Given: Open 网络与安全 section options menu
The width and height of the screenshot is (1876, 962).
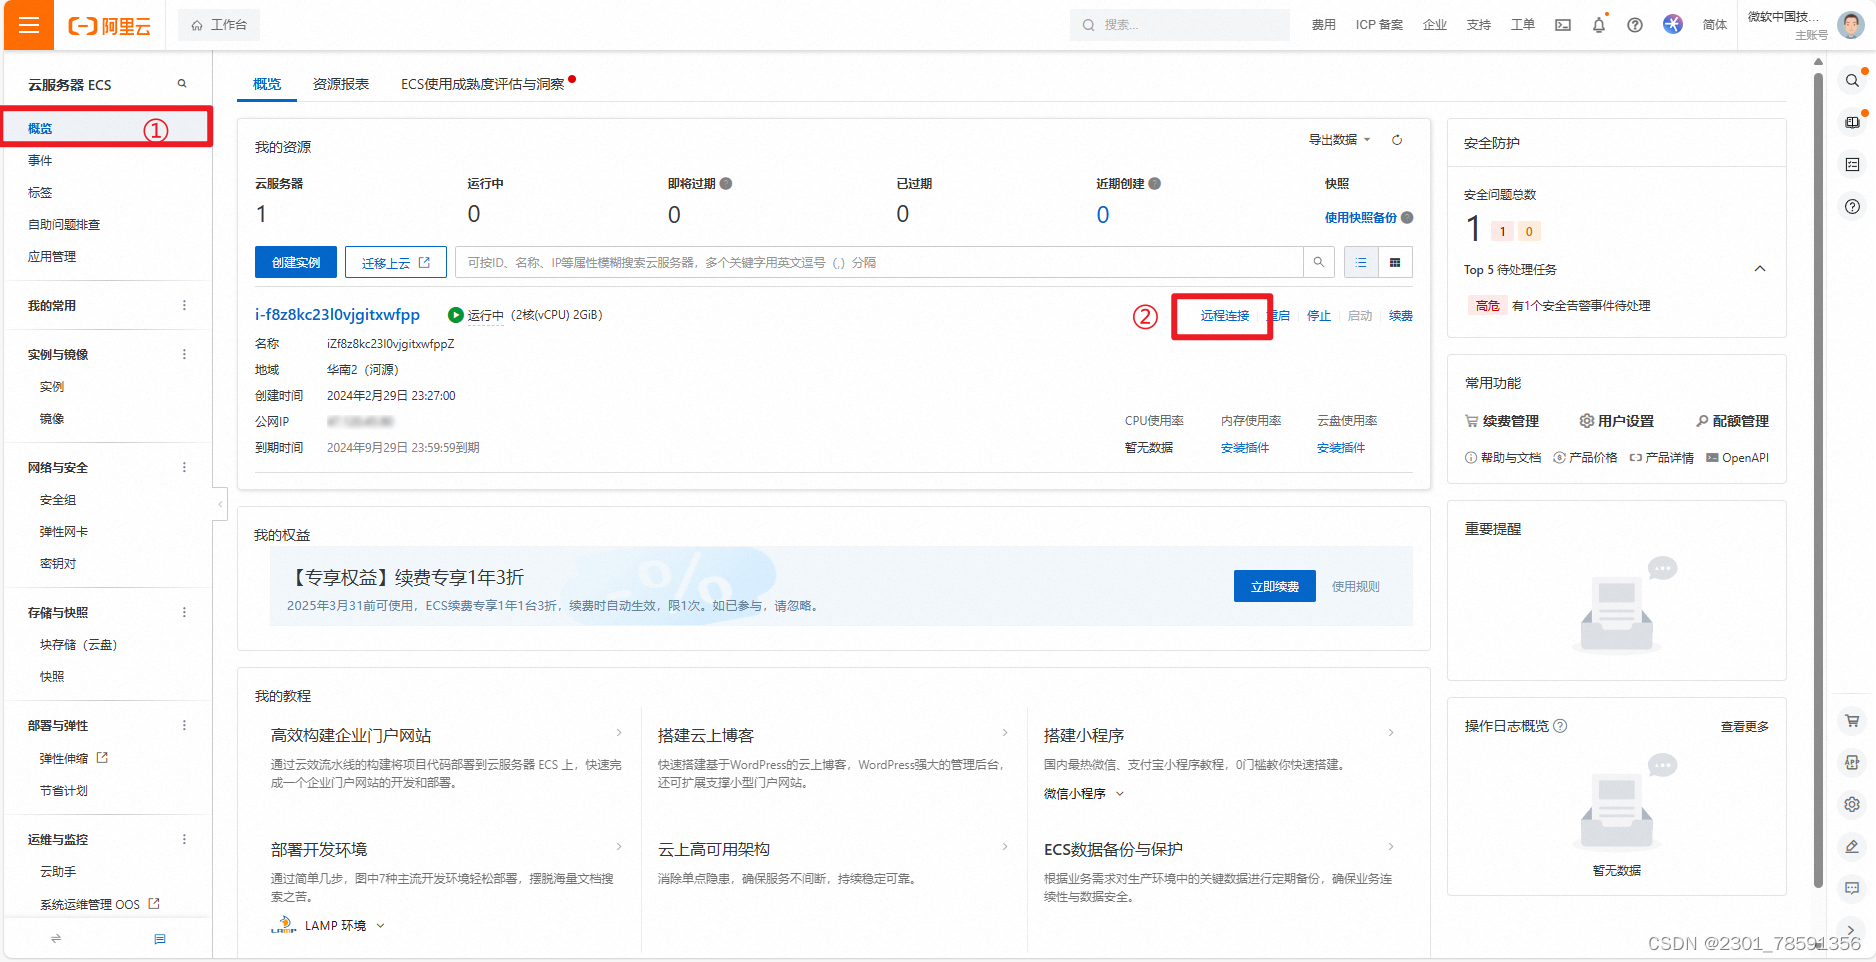Looking at the screenshot, I should (184, 467).
